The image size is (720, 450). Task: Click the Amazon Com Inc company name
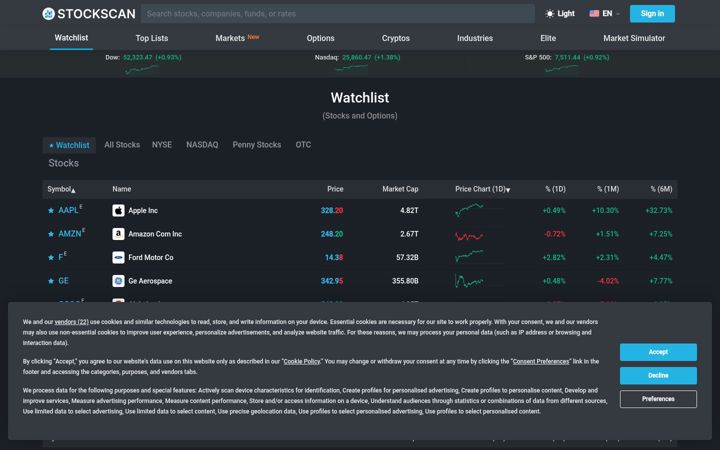pyautogui.click(x=155, y=234)
